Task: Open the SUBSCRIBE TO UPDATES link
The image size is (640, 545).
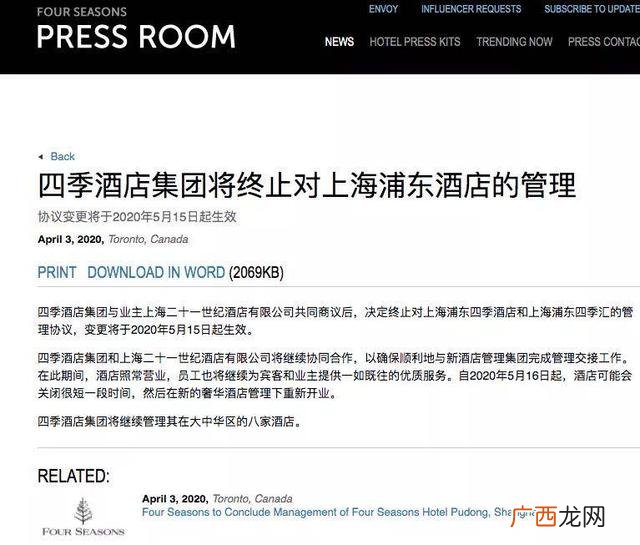Action: 592,9
